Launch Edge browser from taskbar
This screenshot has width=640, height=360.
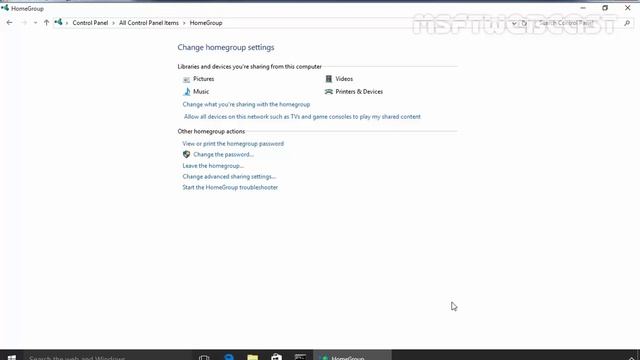[229, 358]
